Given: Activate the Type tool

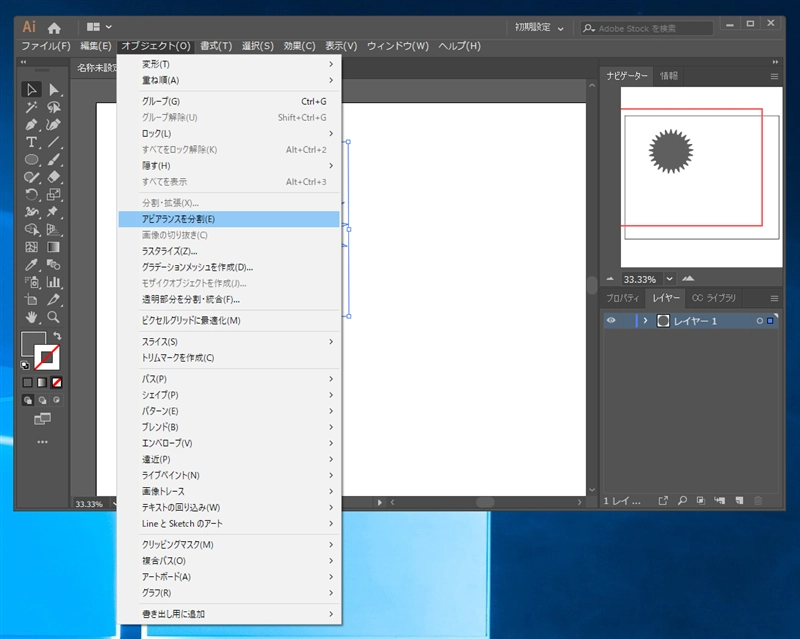Looking at the screenshot, I should [x=31, y=142].
